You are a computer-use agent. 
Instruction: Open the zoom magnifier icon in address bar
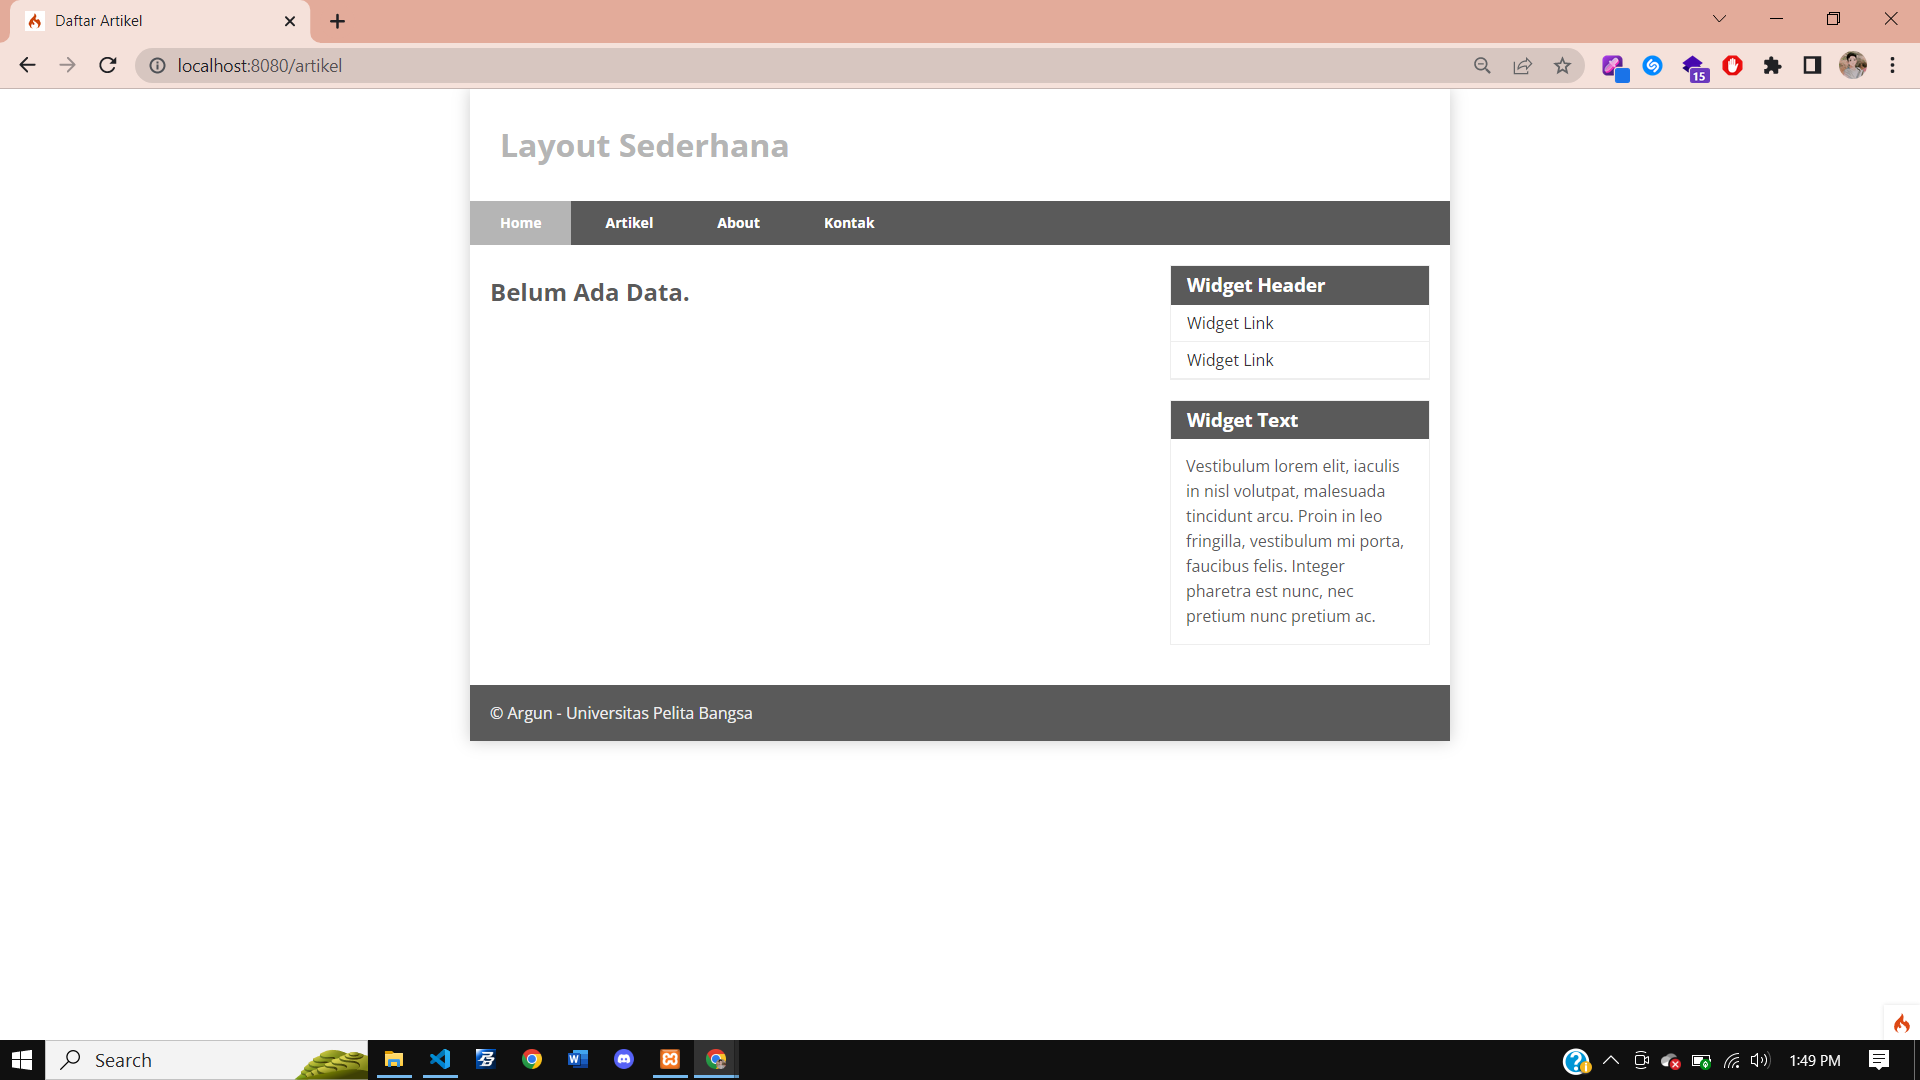[1482, 65]
